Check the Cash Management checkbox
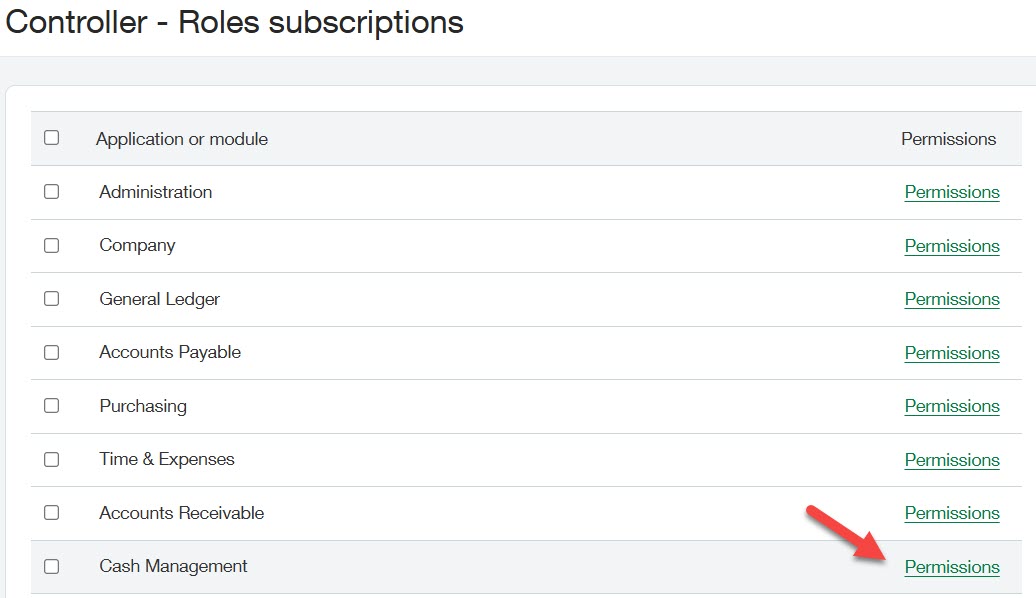The image size is (1036, 598). [52, 566]
